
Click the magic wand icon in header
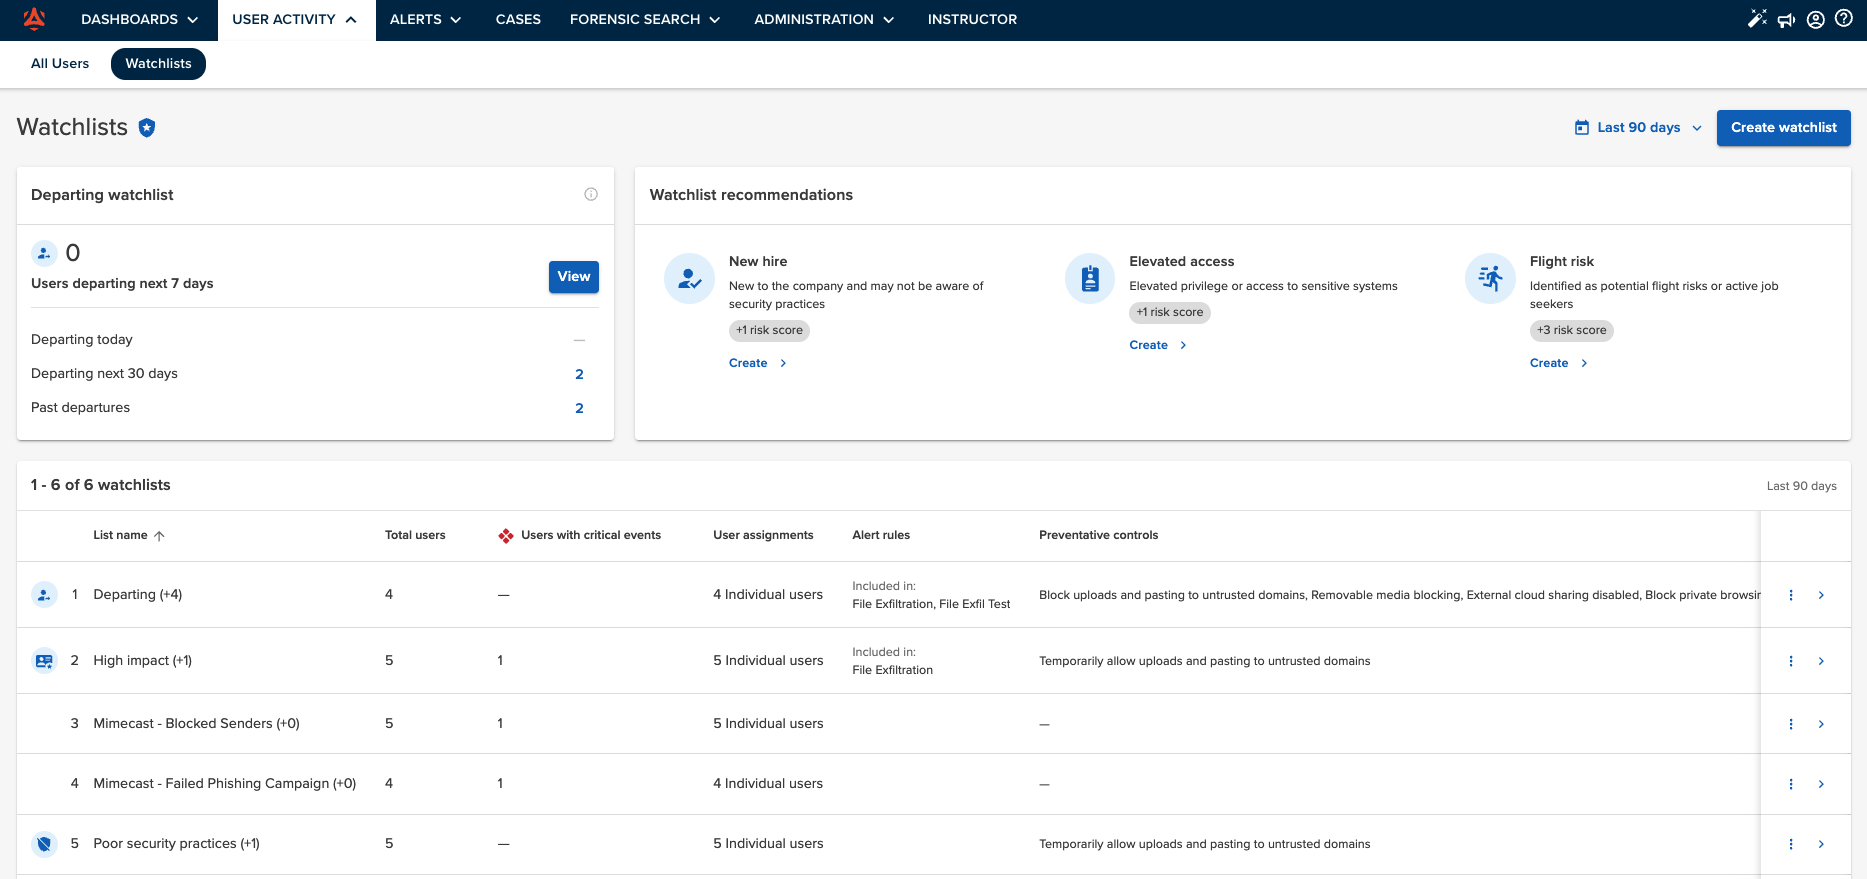click(x=1757, y=19)
